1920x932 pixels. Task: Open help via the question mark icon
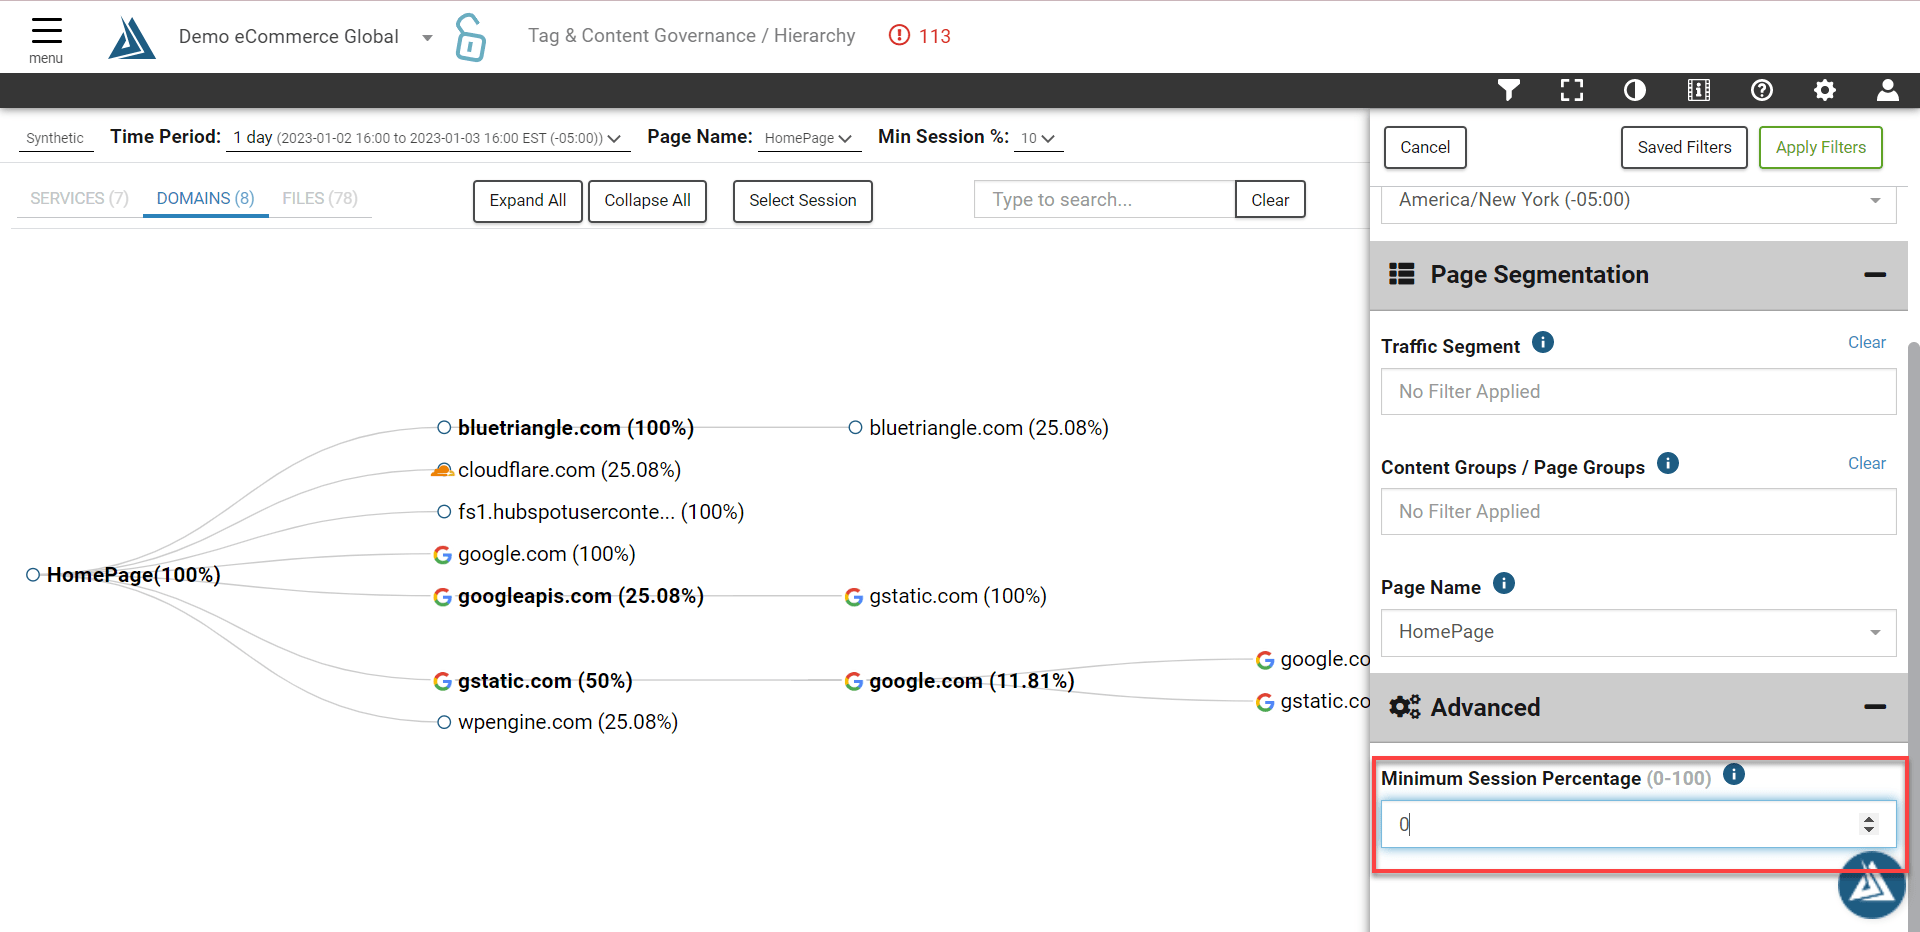[1761, 90]
